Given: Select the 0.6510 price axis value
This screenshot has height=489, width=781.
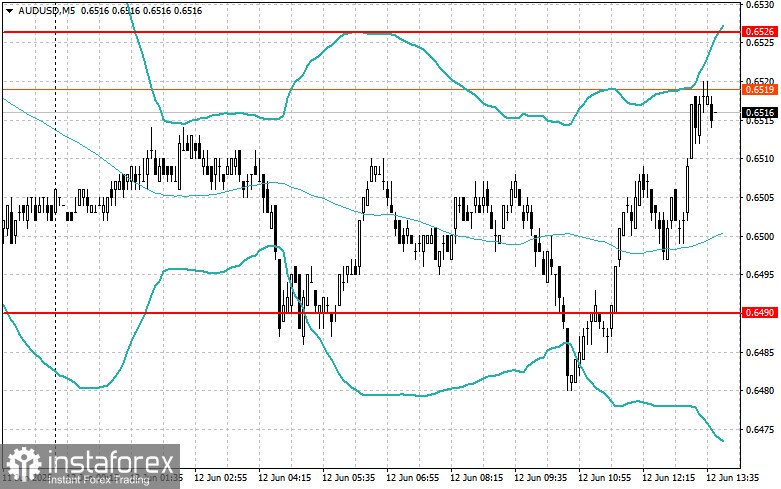Looking at the screenshot, I should tap(760, 159).
